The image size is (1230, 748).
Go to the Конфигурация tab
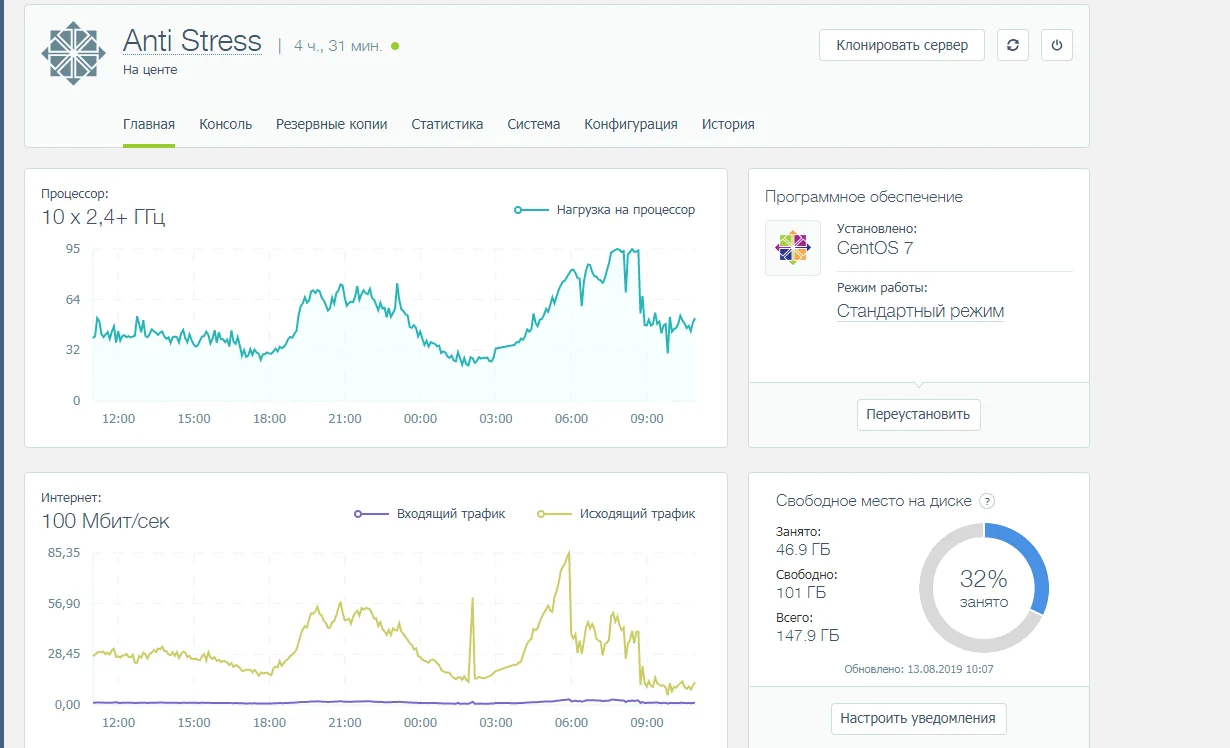pyautogui.click(x=631, y=124)
